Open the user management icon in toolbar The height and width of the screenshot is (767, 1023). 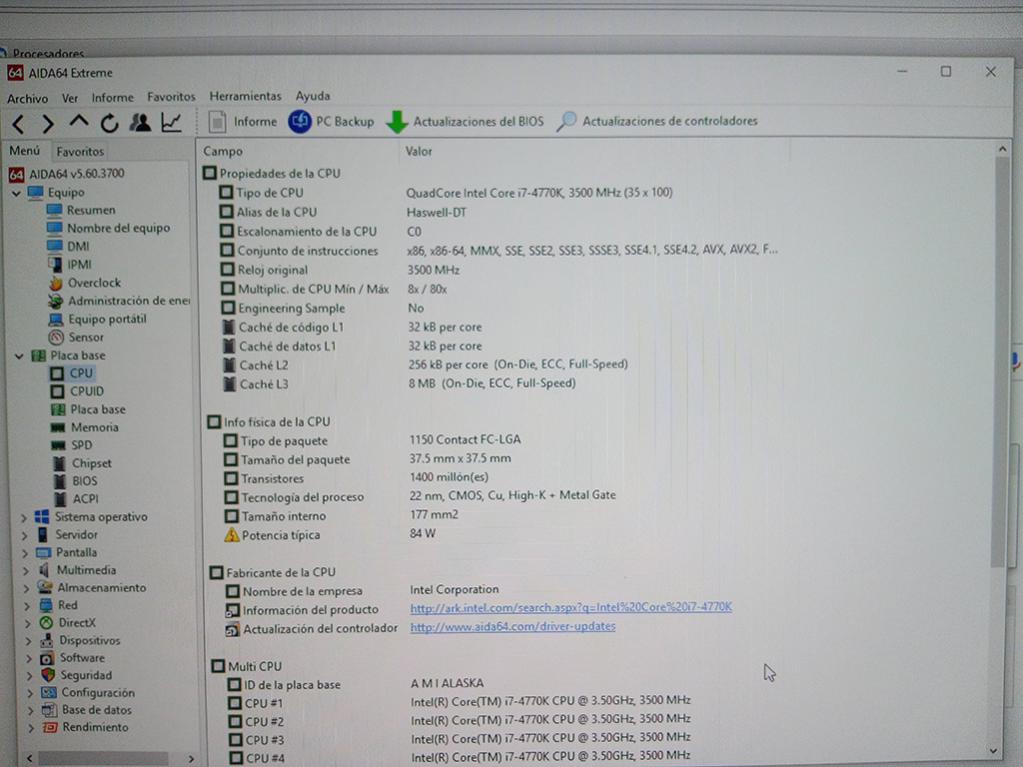click(140, 122)
